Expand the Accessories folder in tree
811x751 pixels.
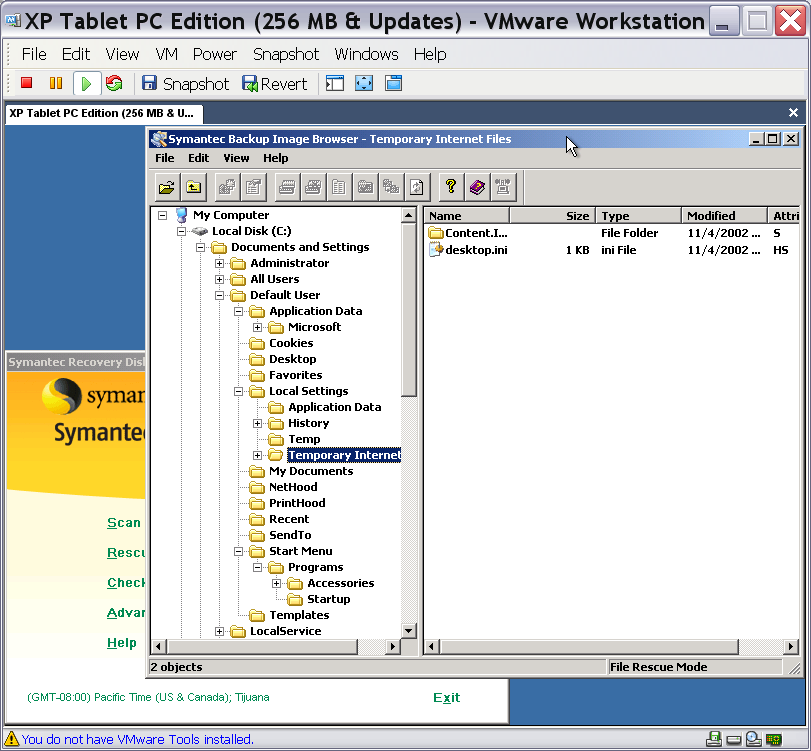pos(277,584)
